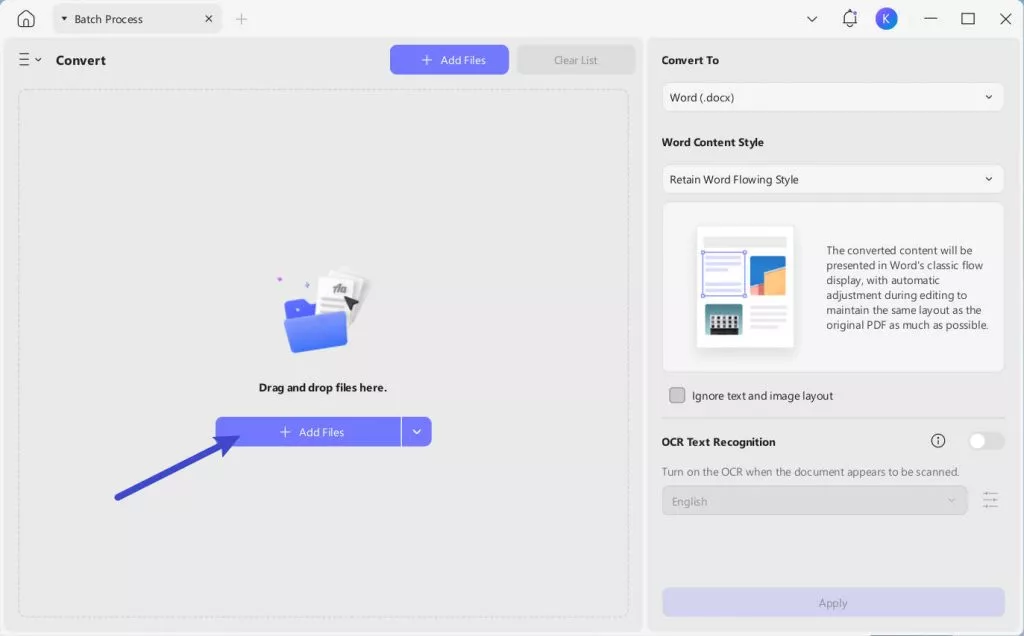Open Retain Word Flowing Style dropdown

click(x=832, y=179)
